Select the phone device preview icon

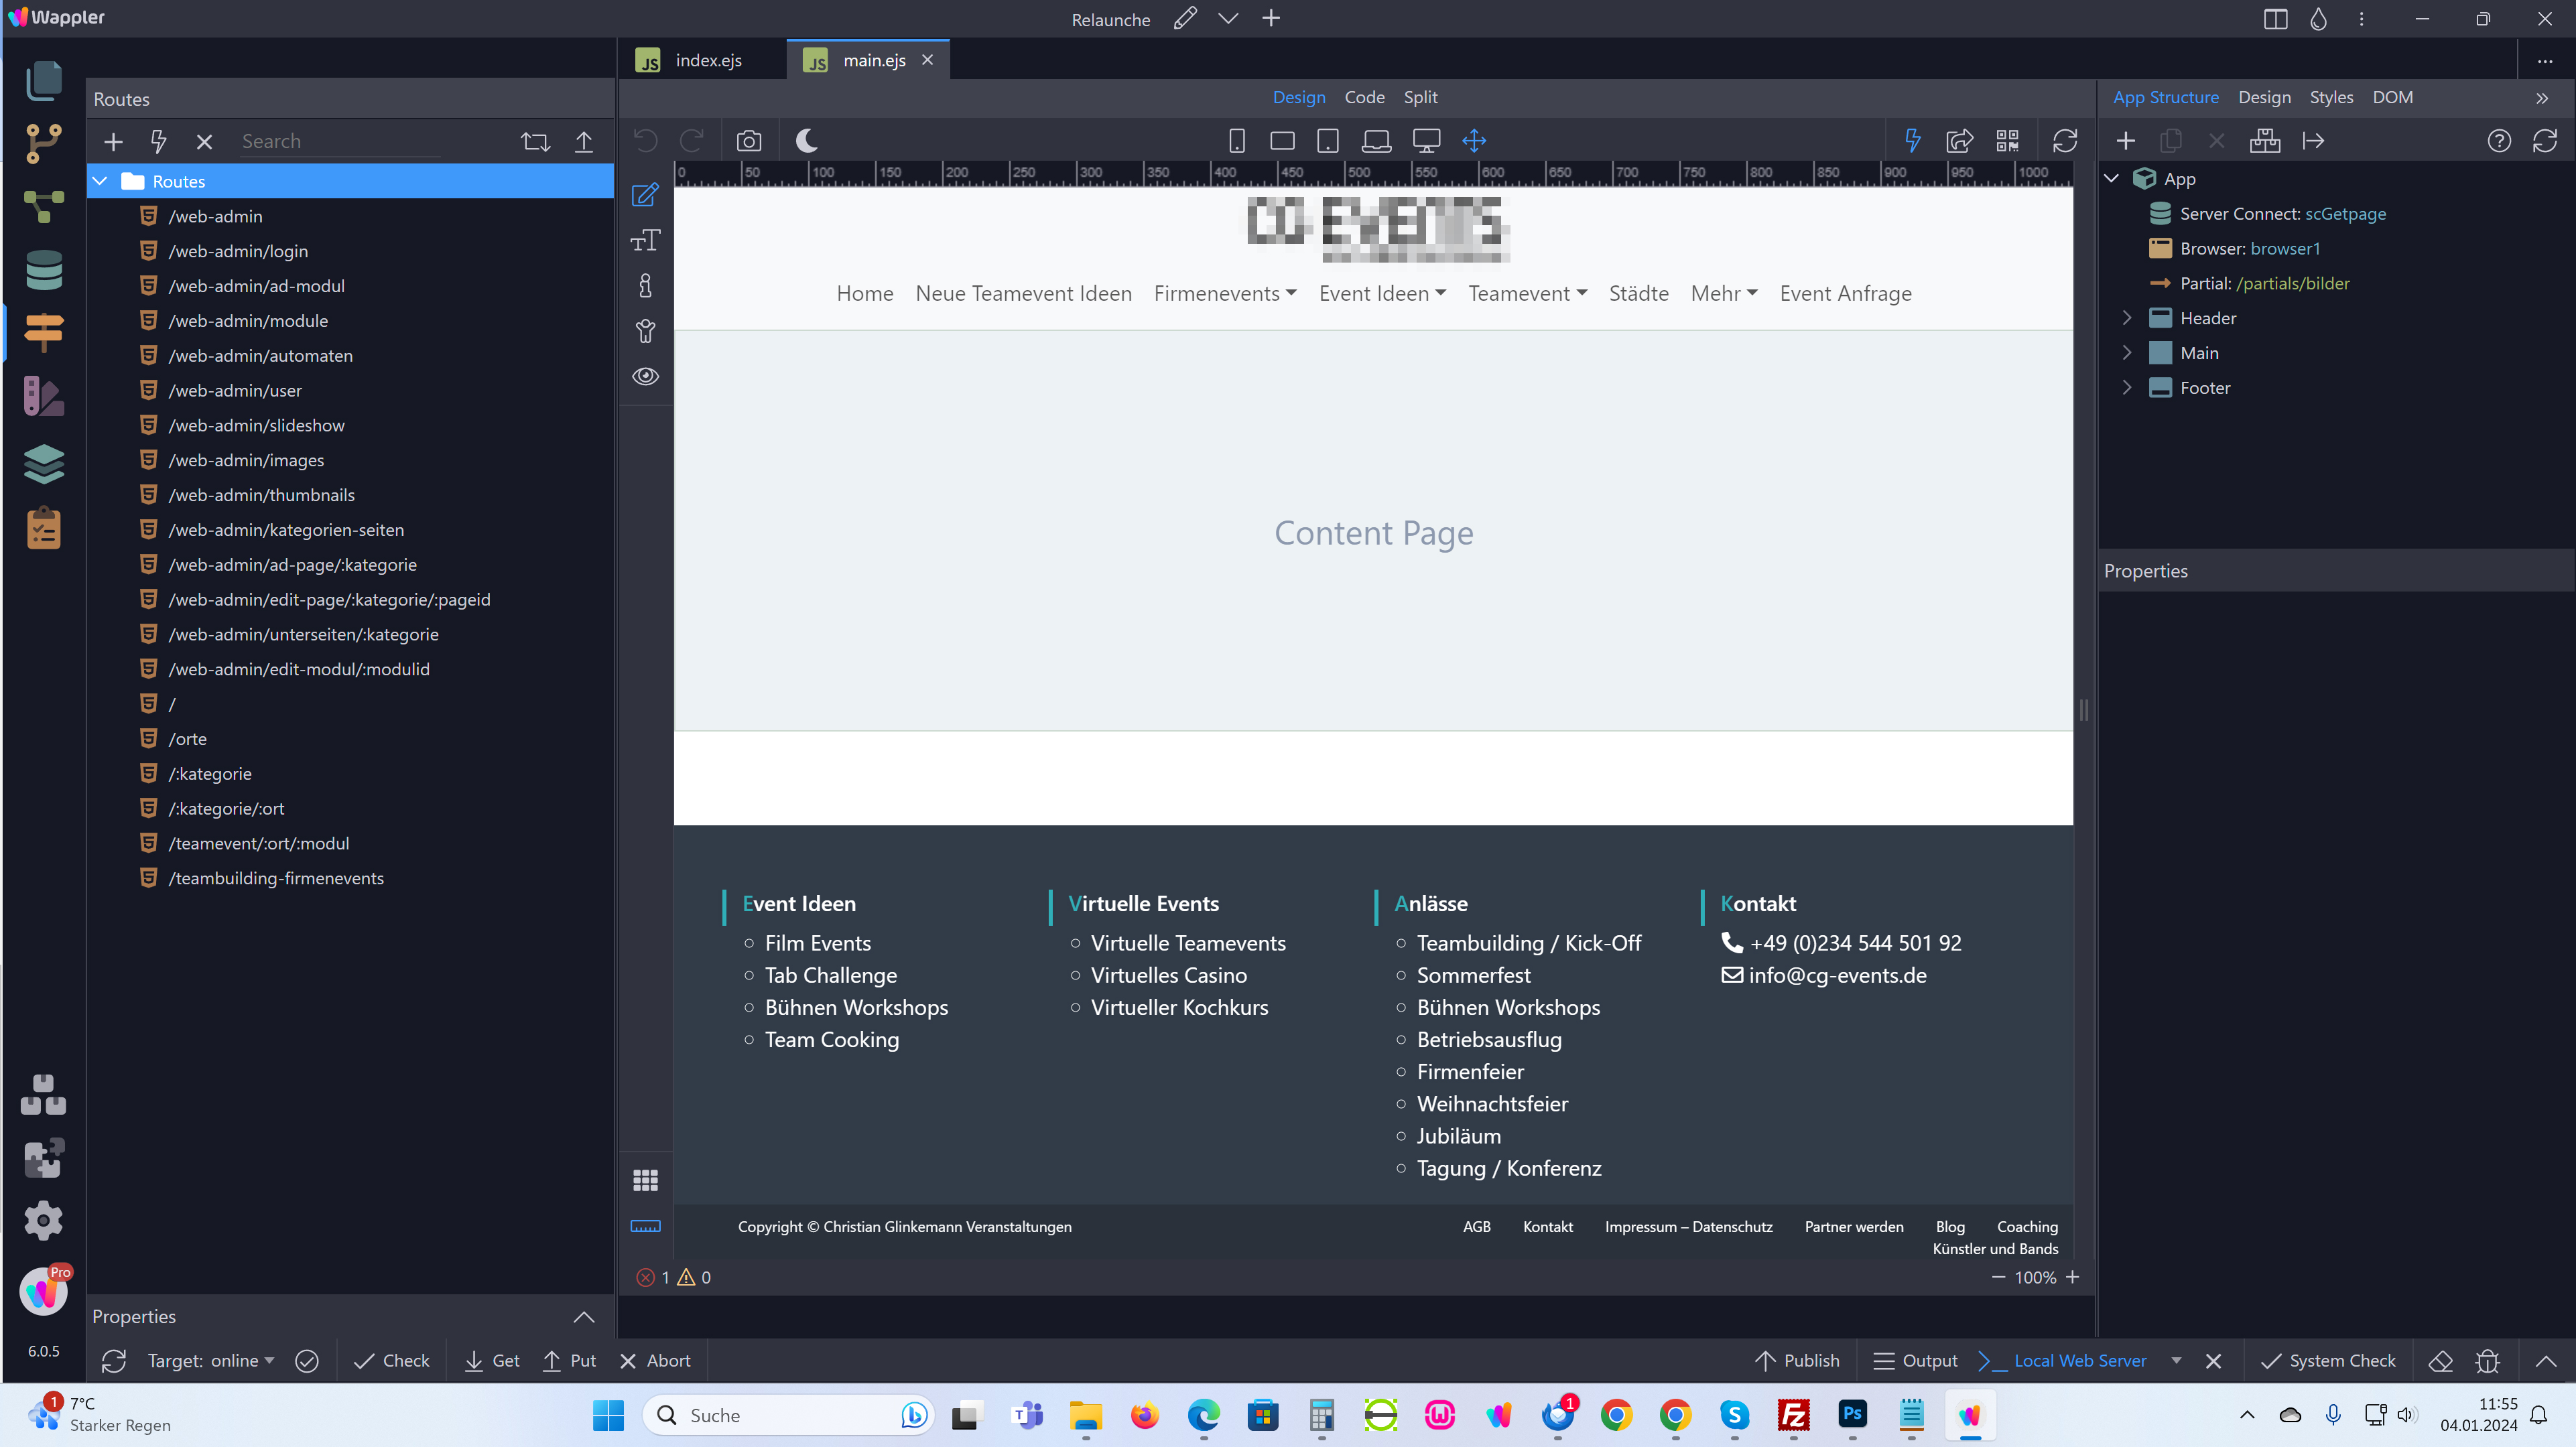1236,141
